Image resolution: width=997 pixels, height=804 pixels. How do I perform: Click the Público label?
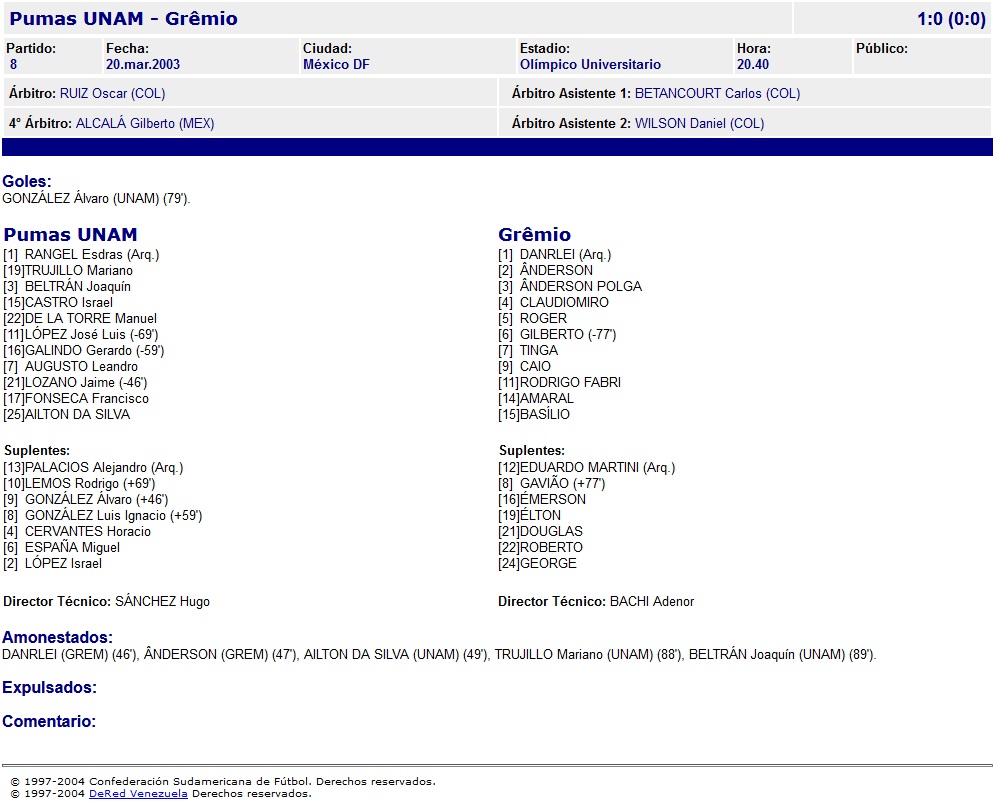click(x=881, y=48)
